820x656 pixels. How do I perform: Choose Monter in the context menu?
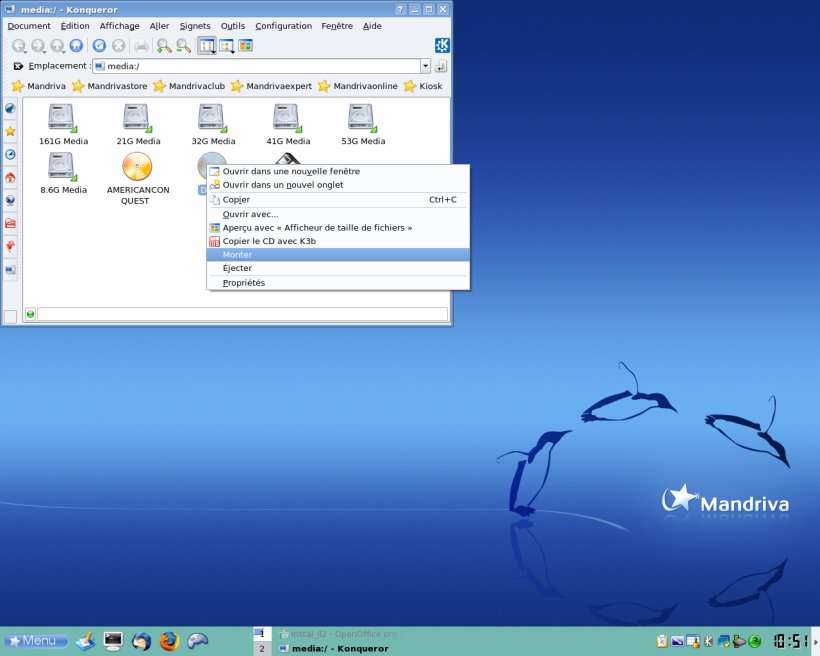[x=338, y=254]
